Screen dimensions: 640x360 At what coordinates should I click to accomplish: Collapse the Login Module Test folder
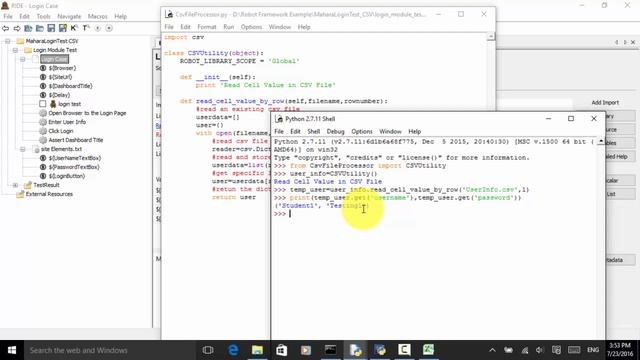15,50
